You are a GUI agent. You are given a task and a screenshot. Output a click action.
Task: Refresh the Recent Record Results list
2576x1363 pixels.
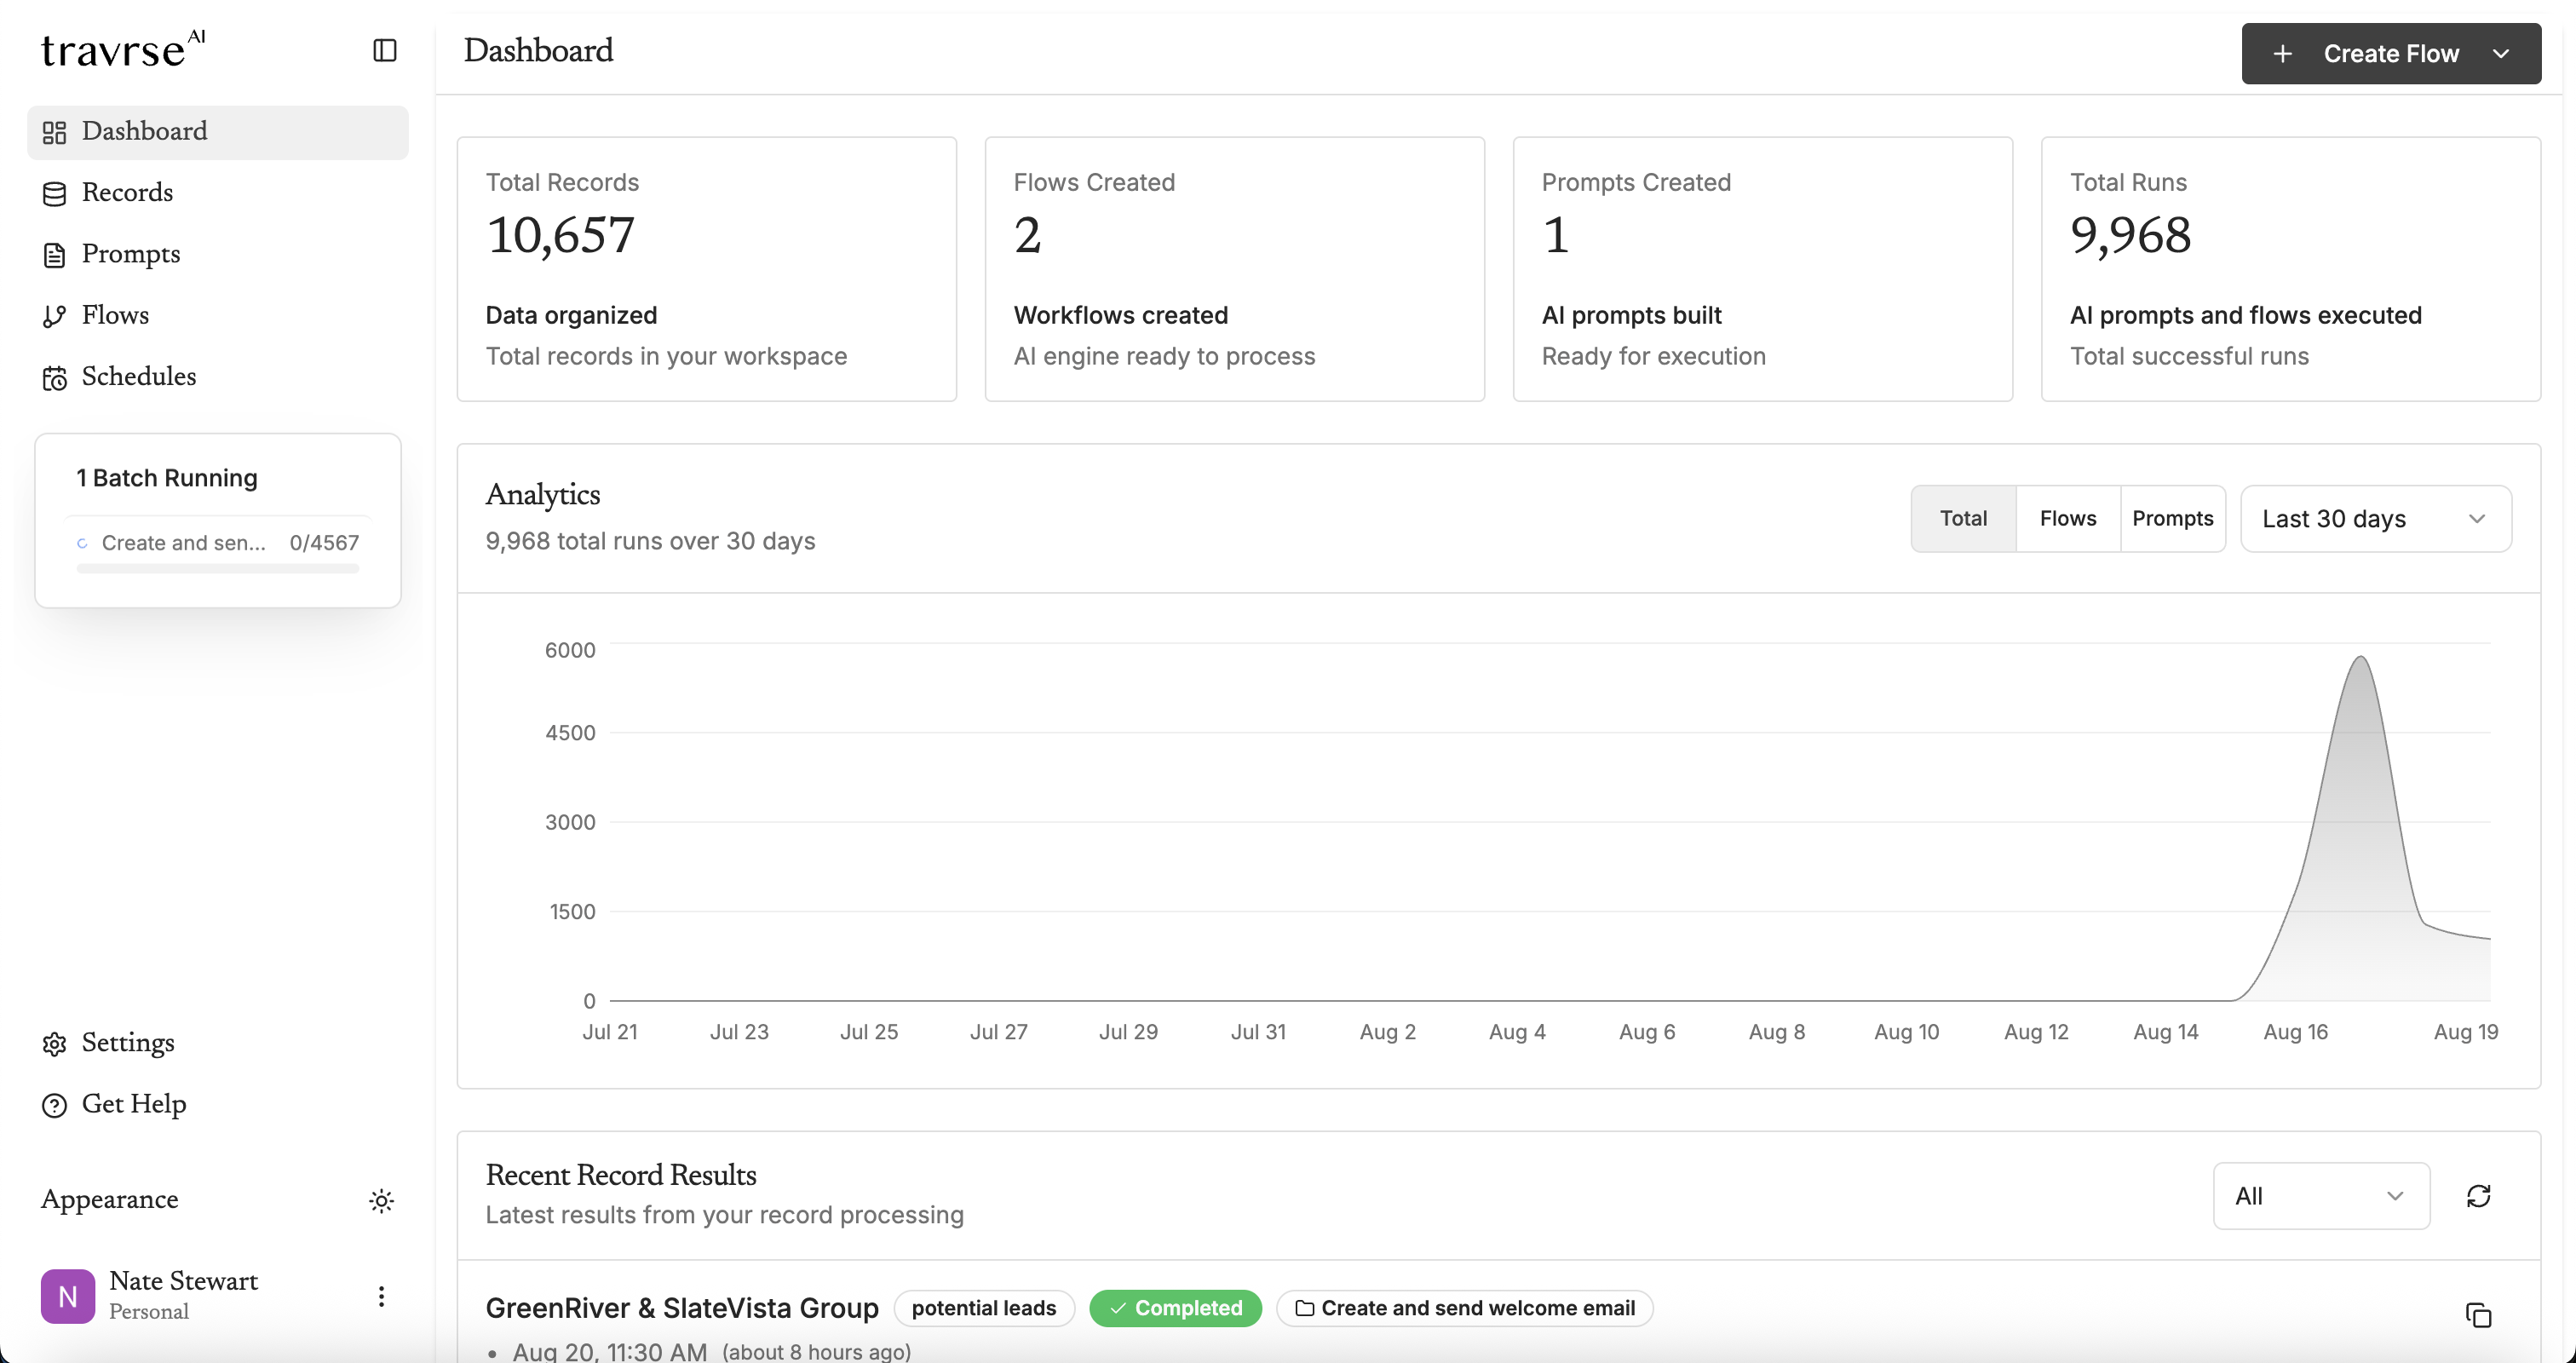[x=2480, y=1195]
